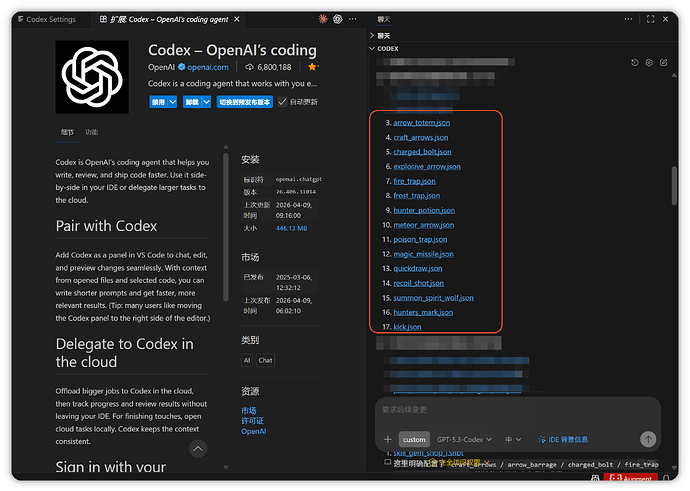690x491 pixels.
Task: Open charged_bolt.json file link
Action: tap(422, 152)
